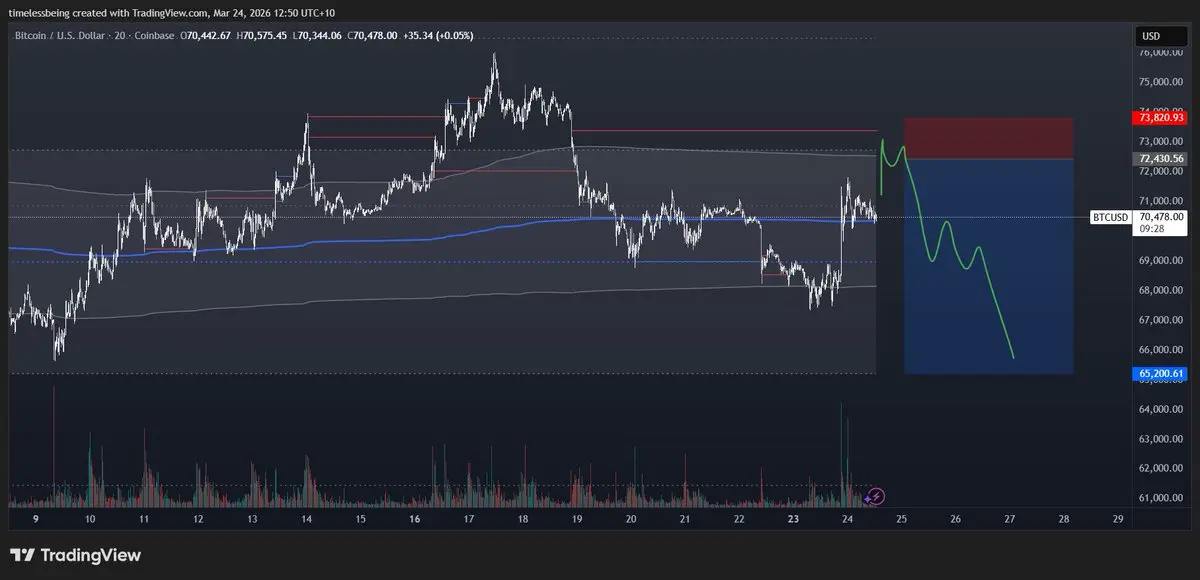Click date 24 on the time axis
Viewport: 1200px width, 580px height.
click(847, 520)
